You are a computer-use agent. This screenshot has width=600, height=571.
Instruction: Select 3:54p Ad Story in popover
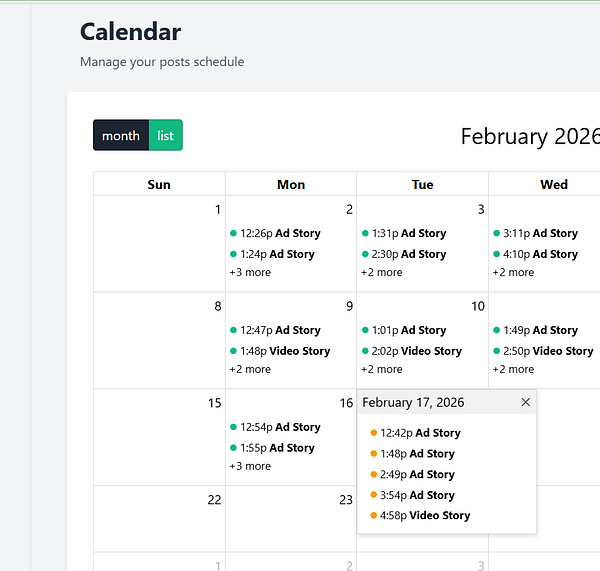pyautogui.click(x=417, y=495)
